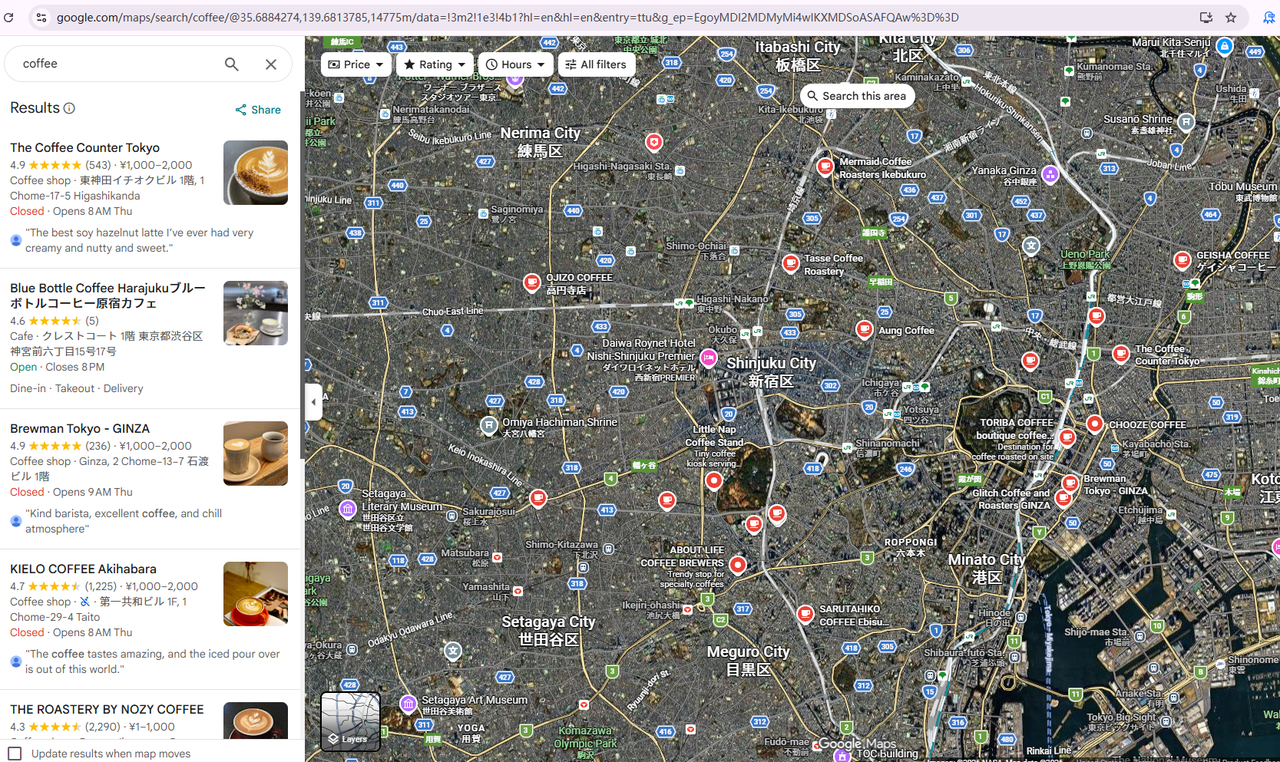The image size is (1280, 762).
Task: Select GEISHA COFFEE map pin
Action: click(1182, 260)
